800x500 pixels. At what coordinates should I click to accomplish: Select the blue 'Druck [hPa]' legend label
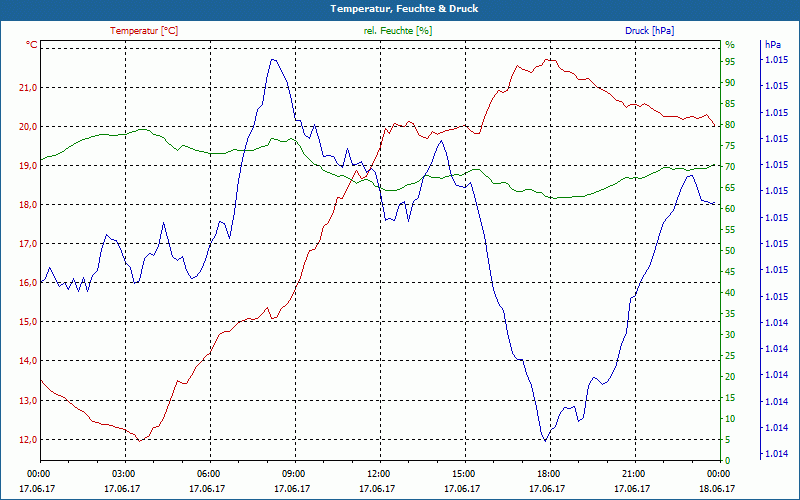tap(649, 31)
